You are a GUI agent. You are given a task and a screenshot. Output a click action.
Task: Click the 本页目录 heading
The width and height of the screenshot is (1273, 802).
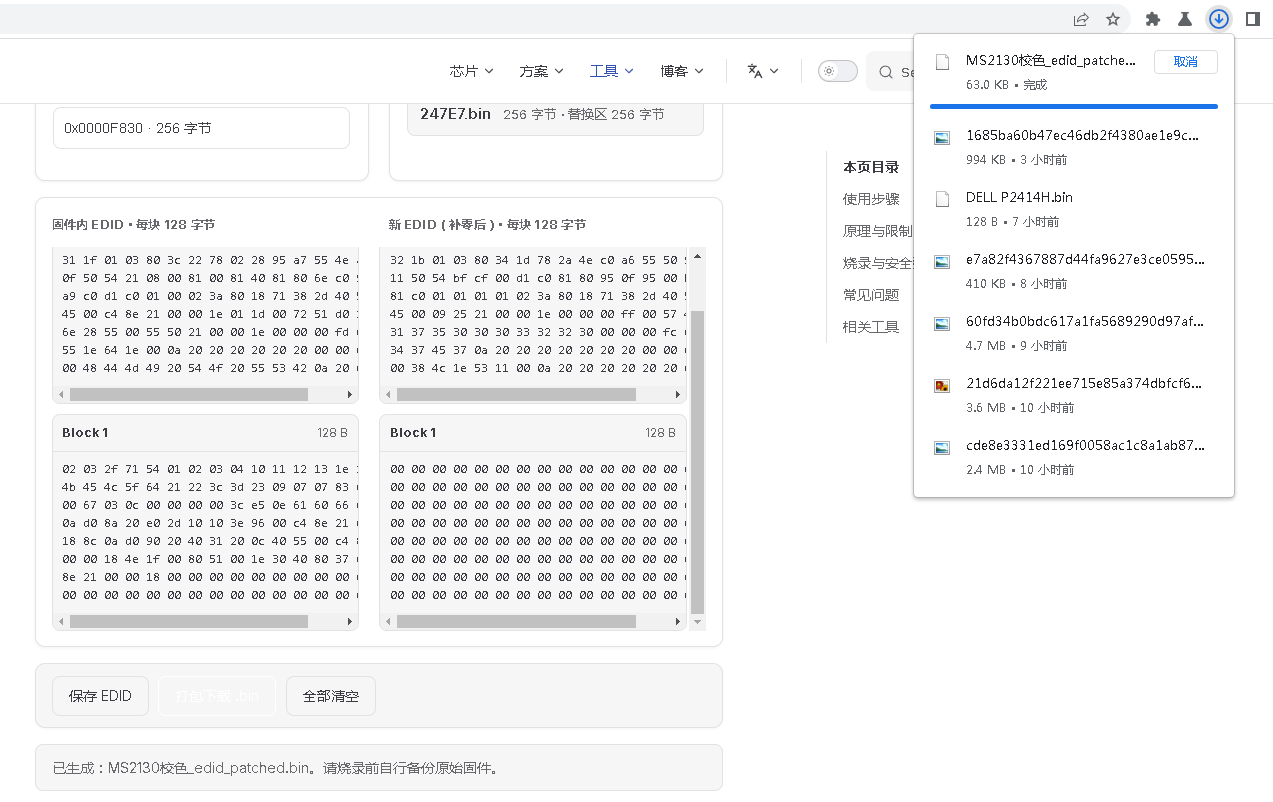(871, 167)
